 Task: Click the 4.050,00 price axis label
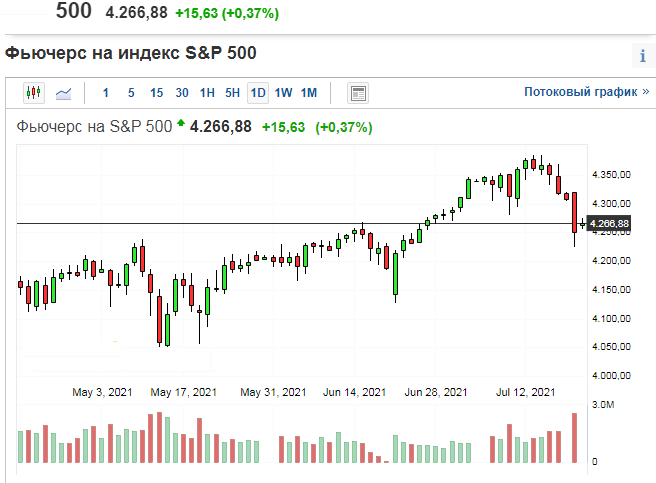click(x=611, y=347)
